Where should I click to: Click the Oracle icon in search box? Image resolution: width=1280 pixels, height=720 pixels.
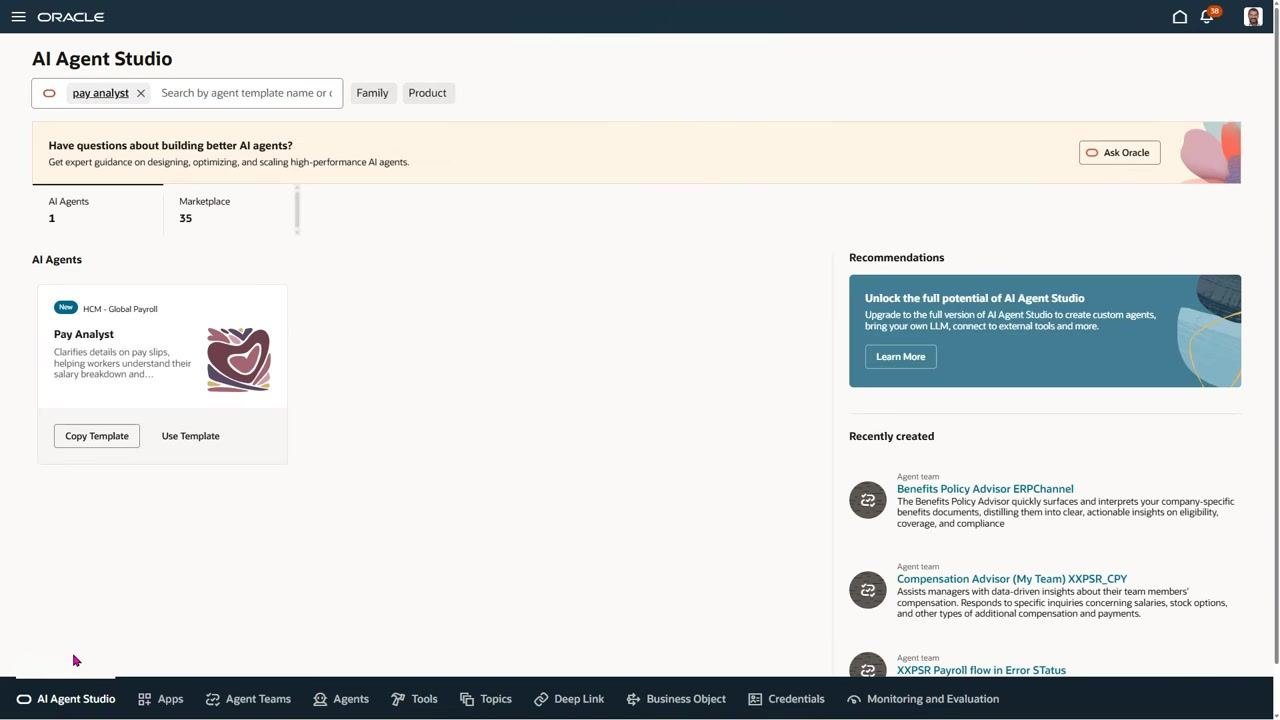click(49, 93)
